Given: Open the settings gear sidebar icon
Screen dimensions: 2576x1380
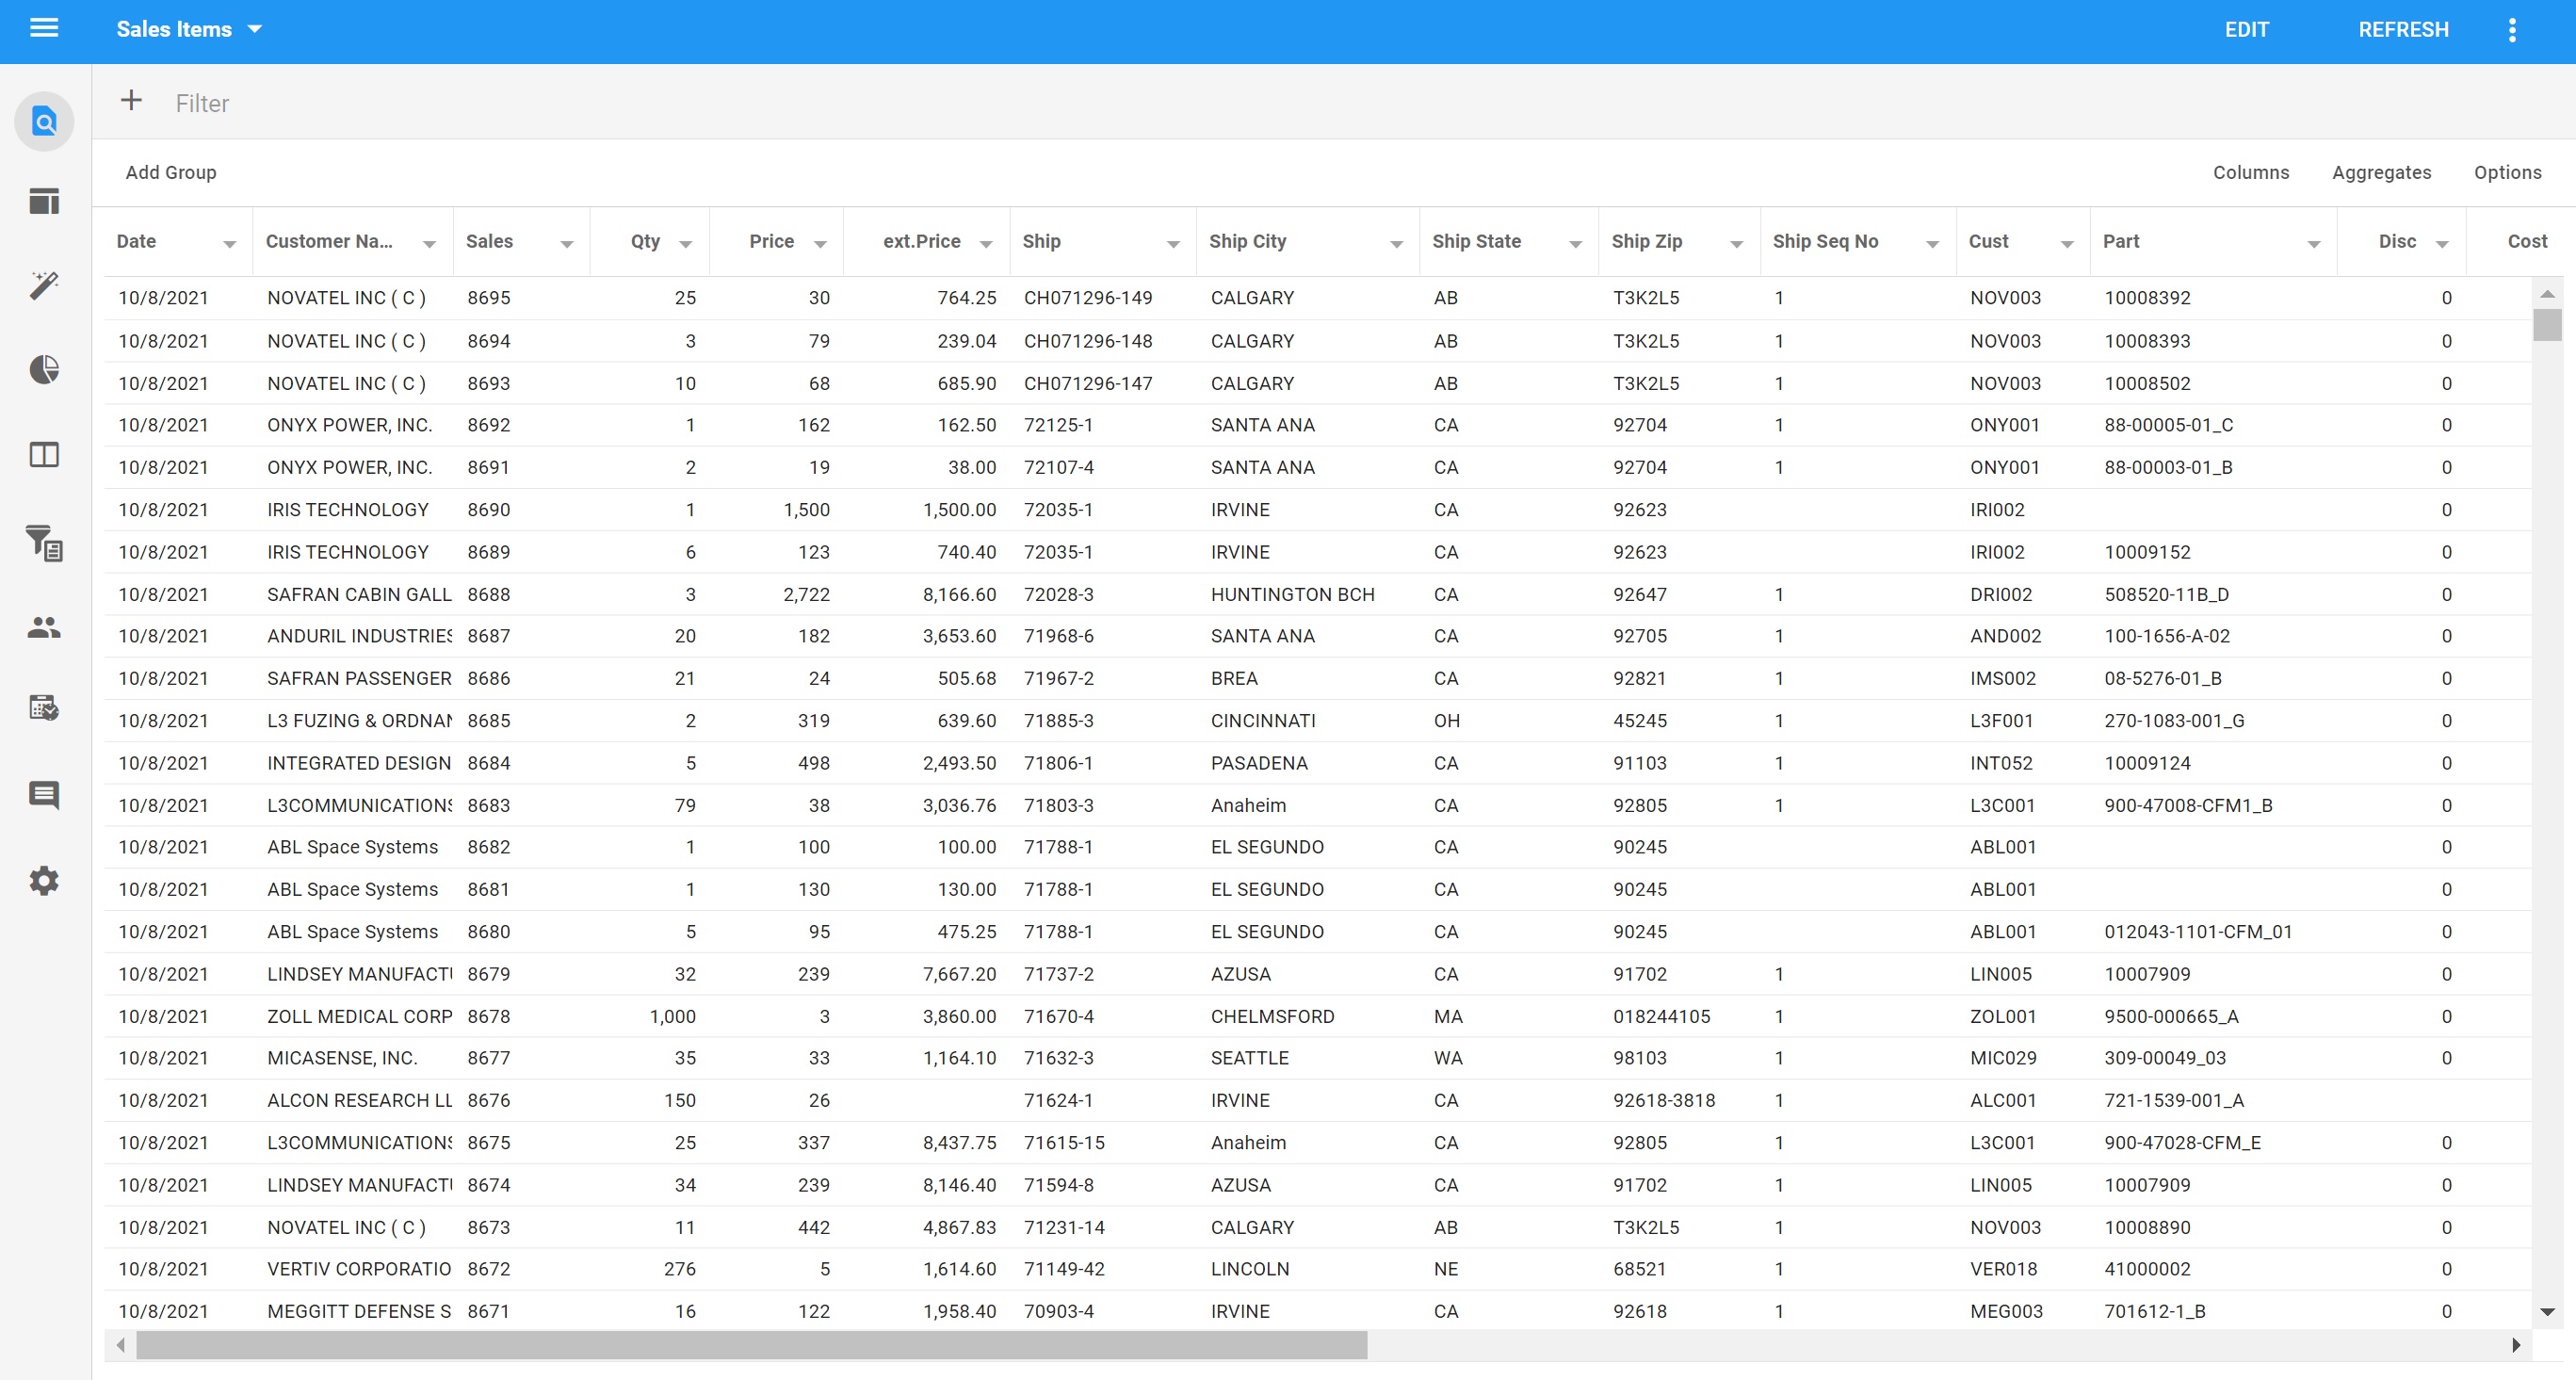Looking at the screenshot, I should tap(44, 881).
